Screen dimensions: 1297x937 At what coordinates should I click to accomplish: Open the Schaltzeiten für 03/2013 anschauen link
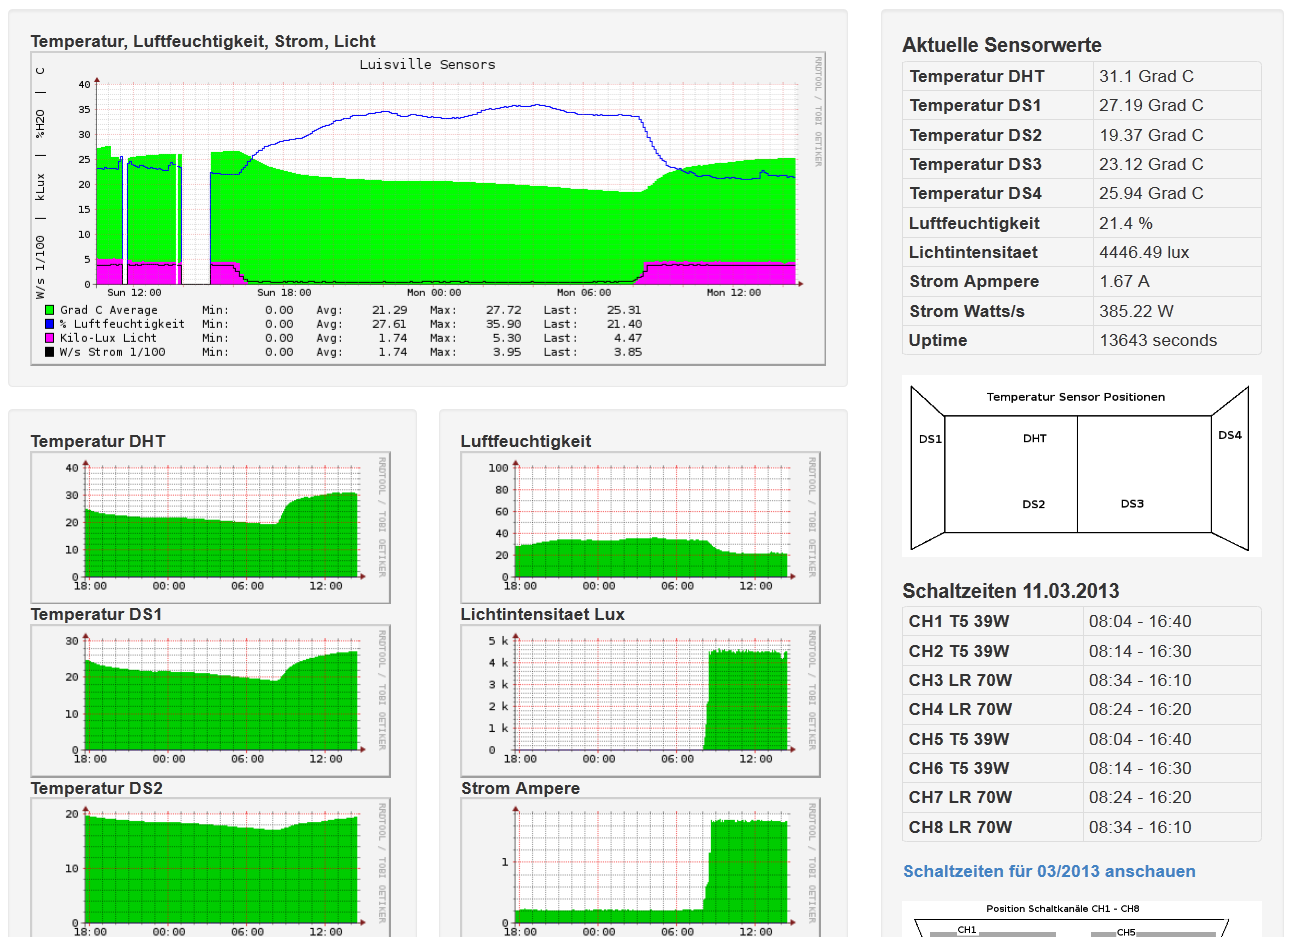click(1049, 871)
